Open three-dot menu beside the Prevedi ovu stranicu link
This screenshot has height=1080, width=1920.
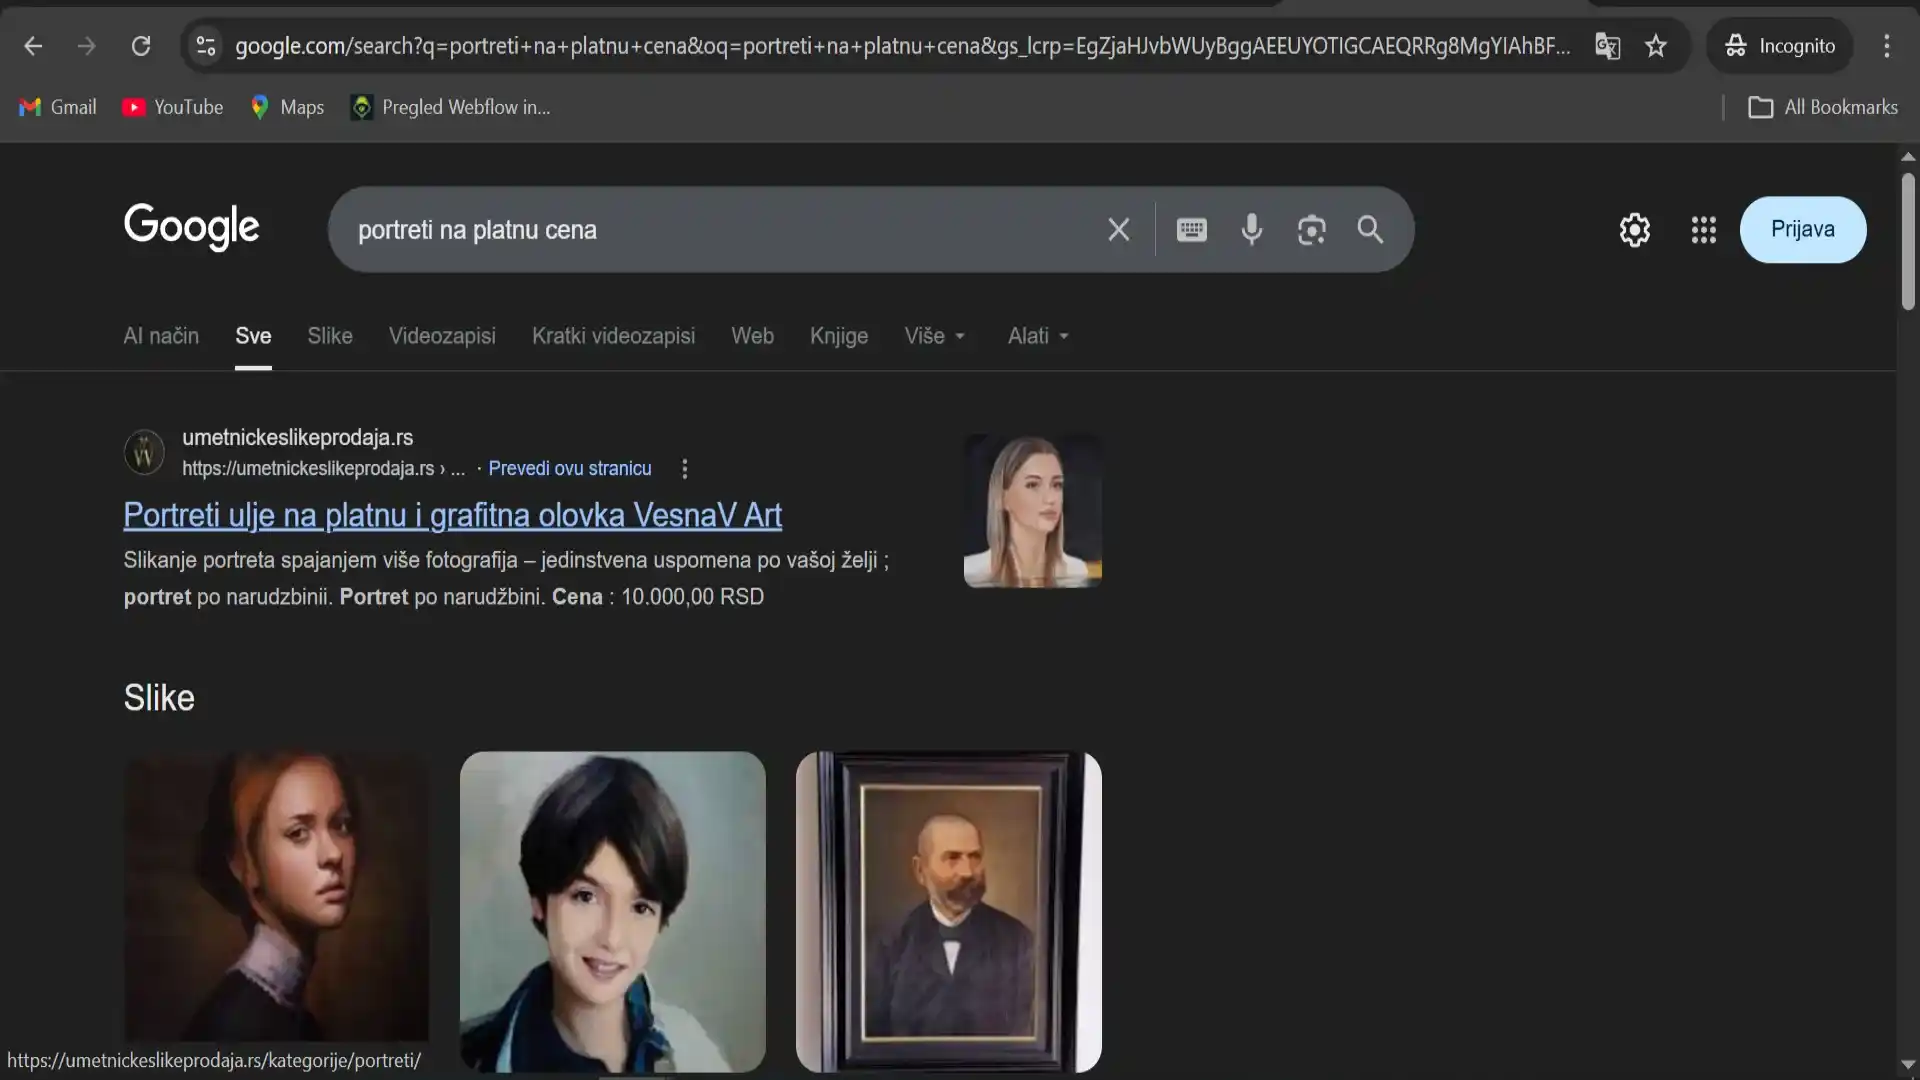click(x=684, y=469)
